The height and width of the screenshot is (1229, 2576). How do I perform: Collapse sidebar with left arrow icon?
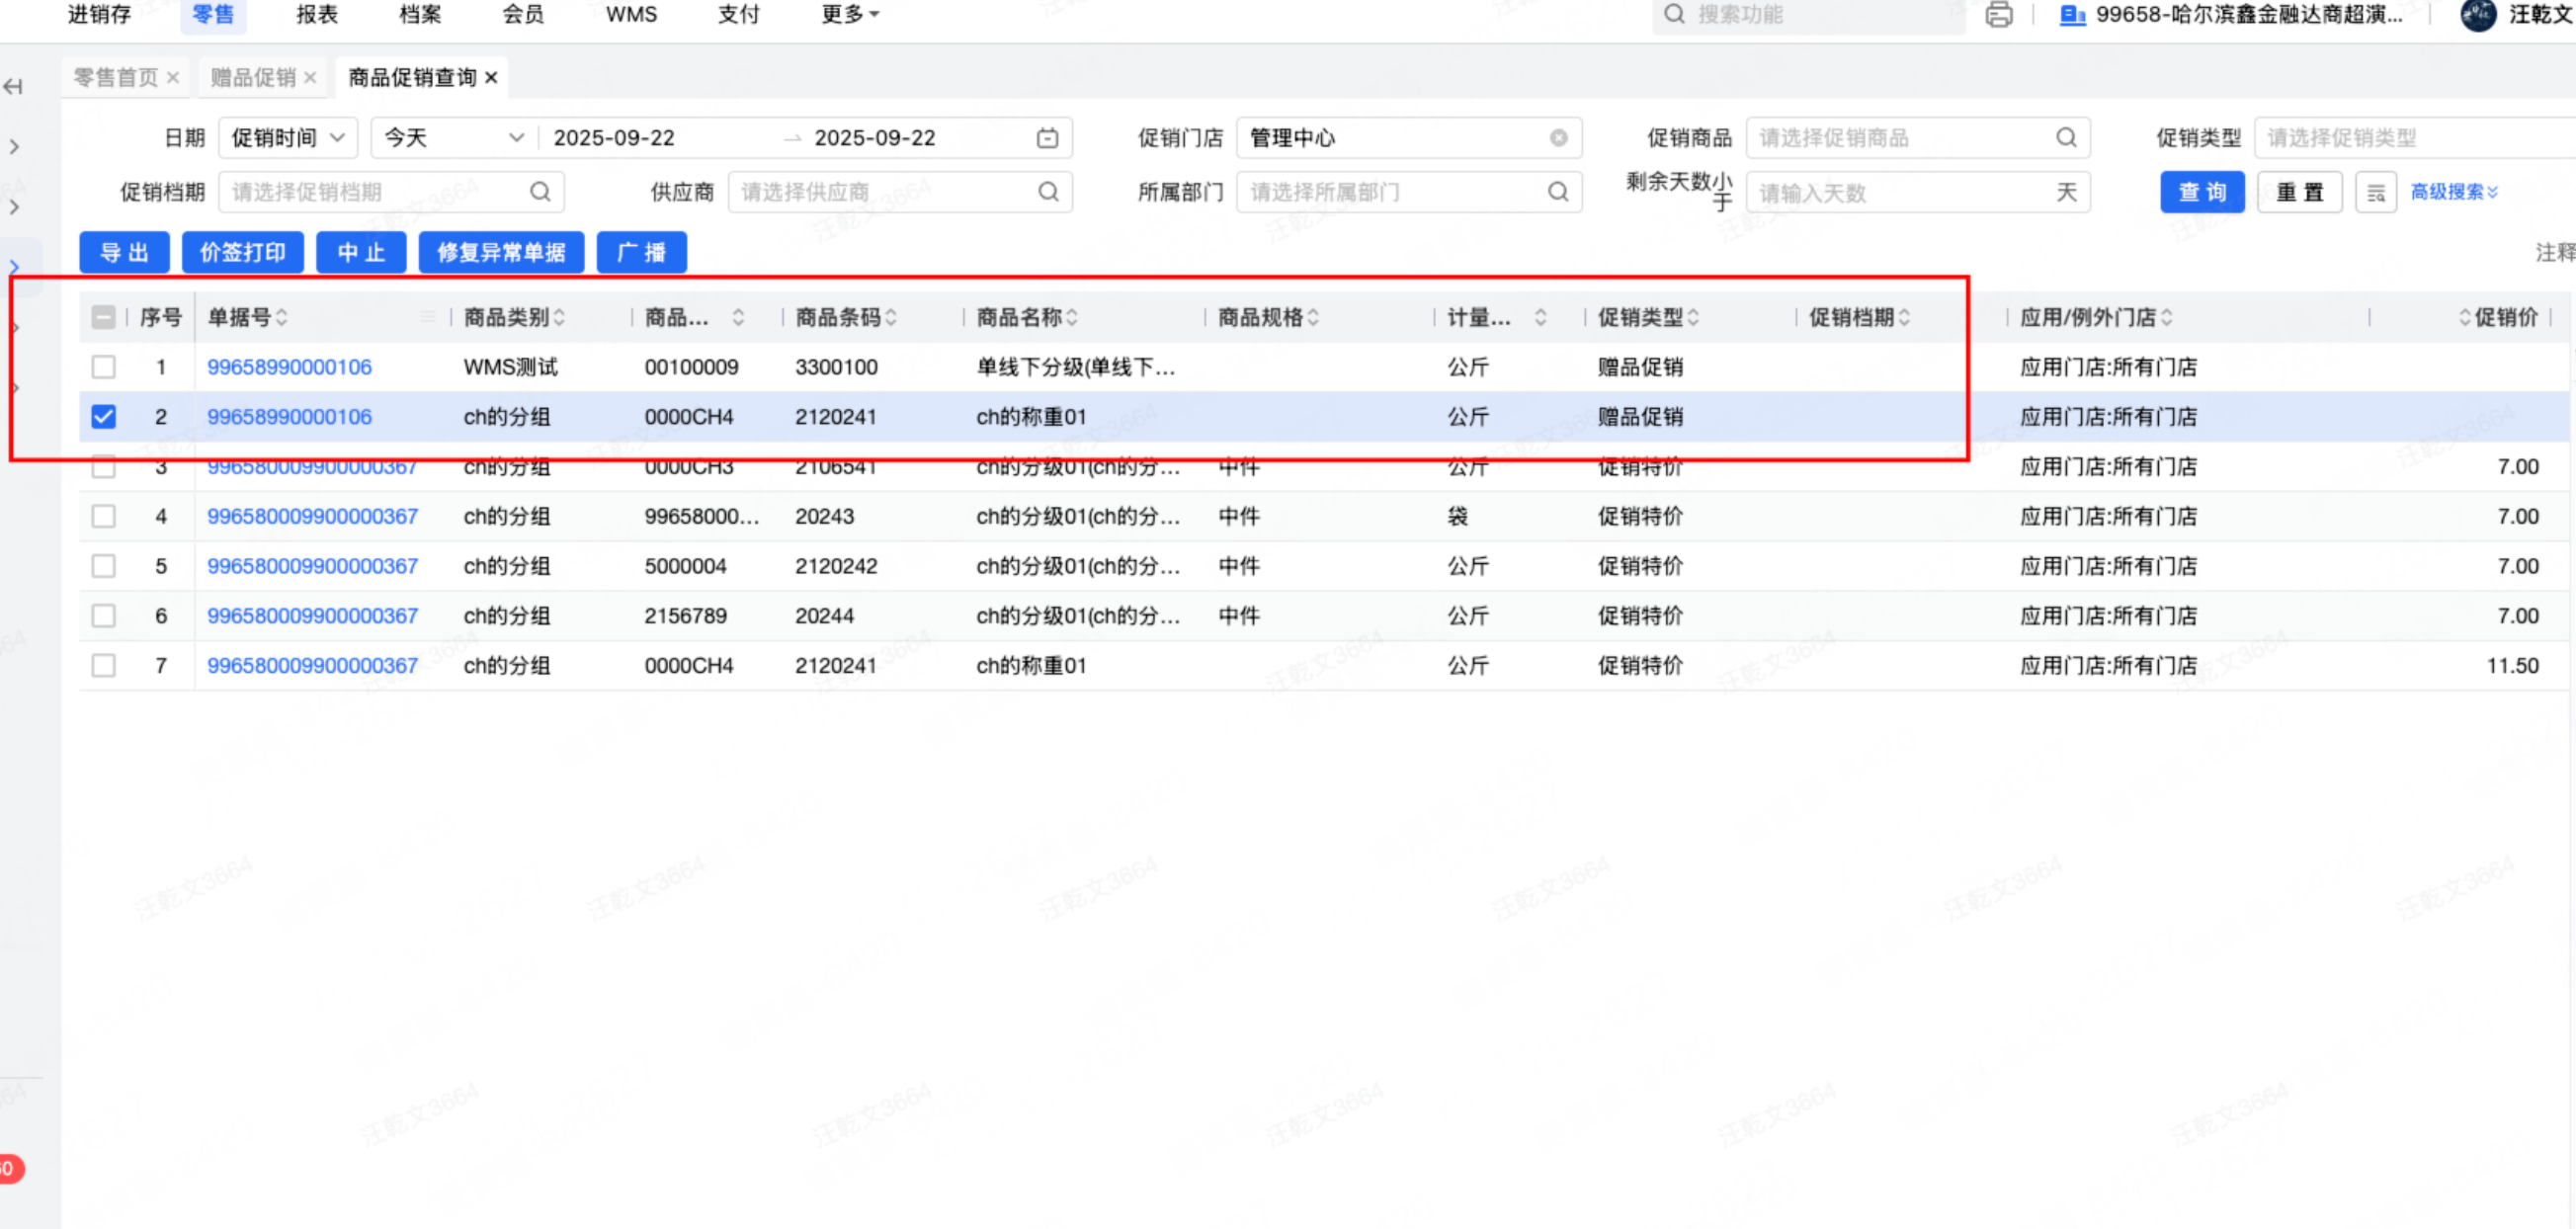pyautogui.click(x=13, y=87)
